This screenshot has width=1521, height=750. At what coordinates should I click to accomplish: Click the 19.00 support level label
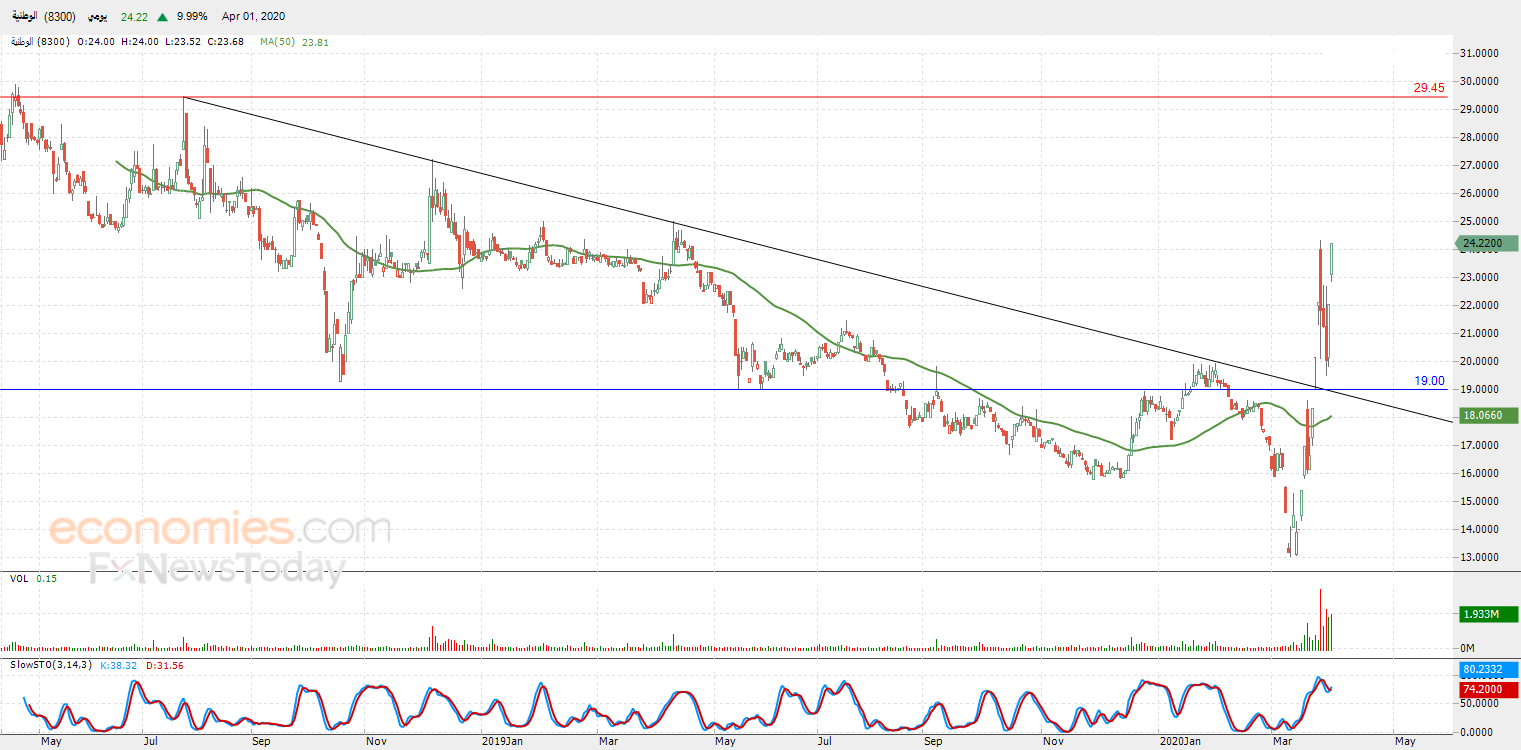1429,380
